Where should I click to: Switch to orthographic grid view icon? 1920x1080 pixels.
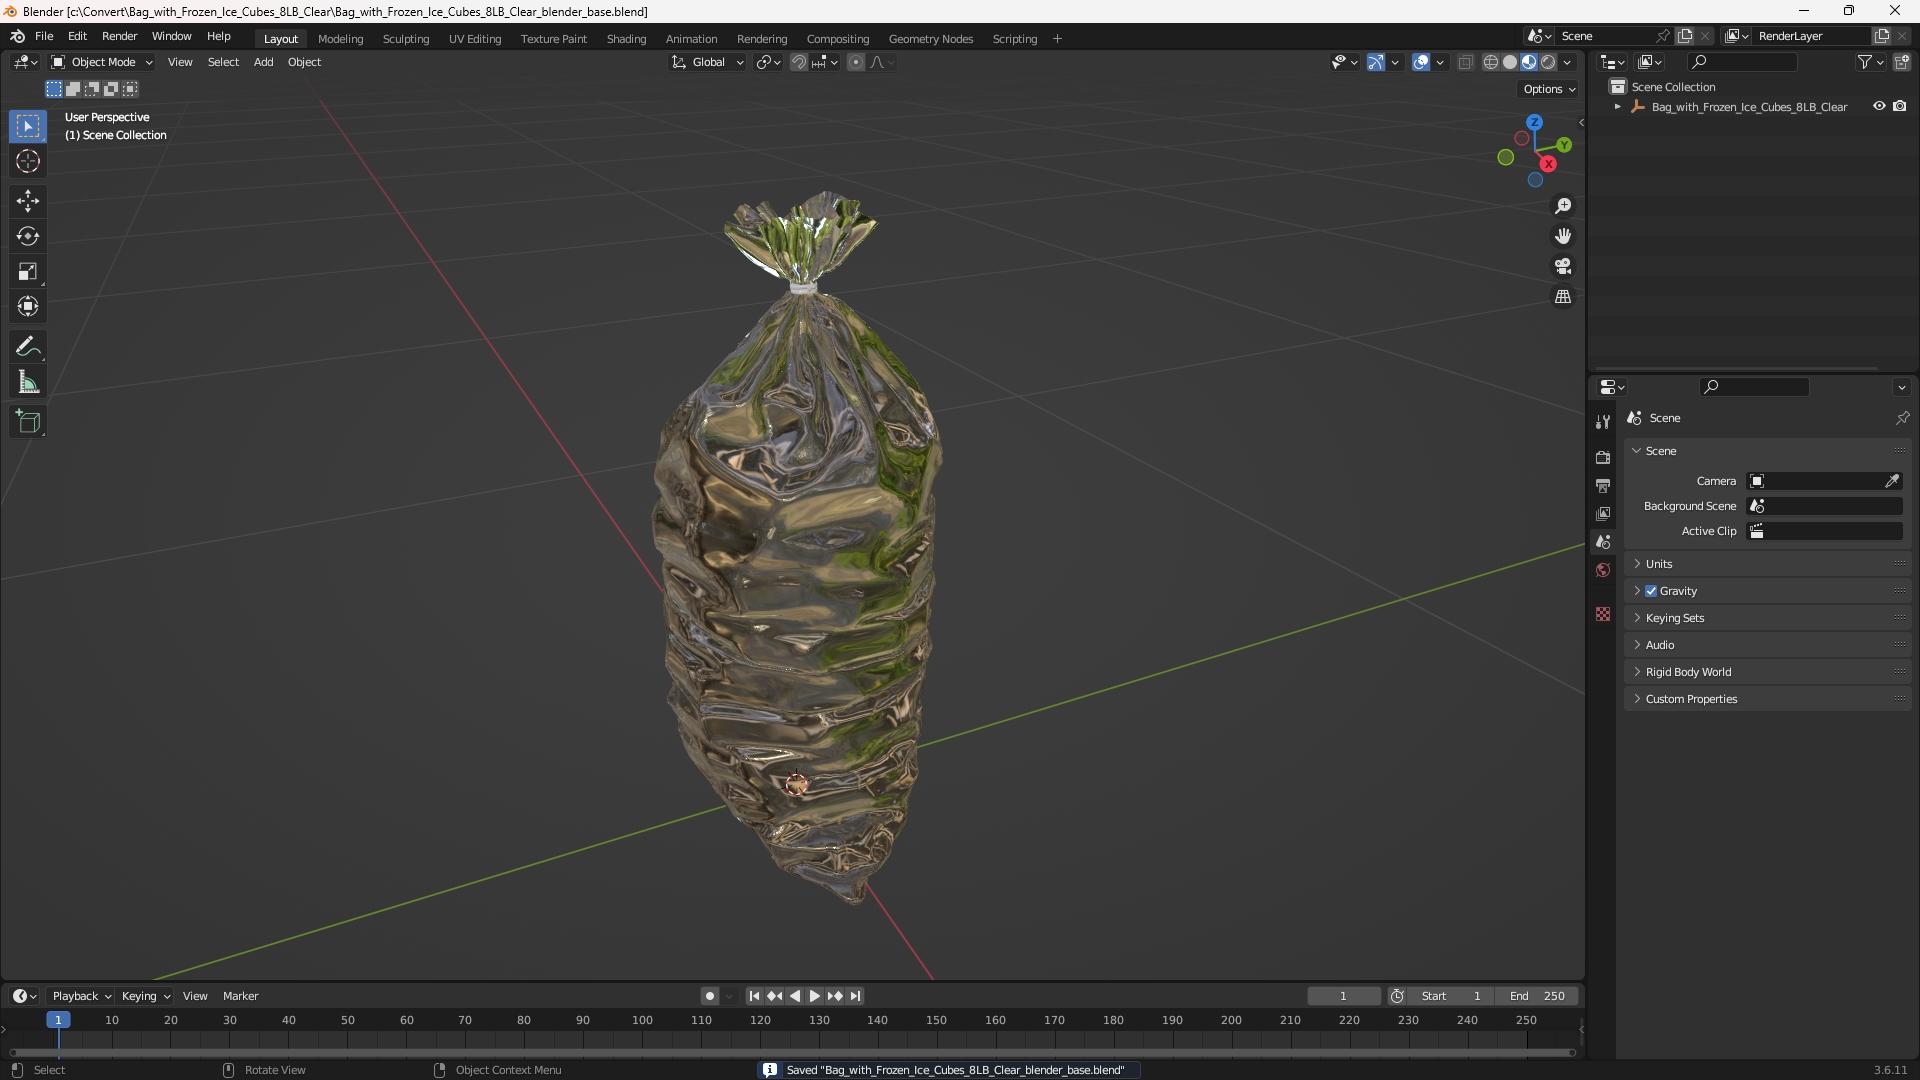coord(1563,297)
